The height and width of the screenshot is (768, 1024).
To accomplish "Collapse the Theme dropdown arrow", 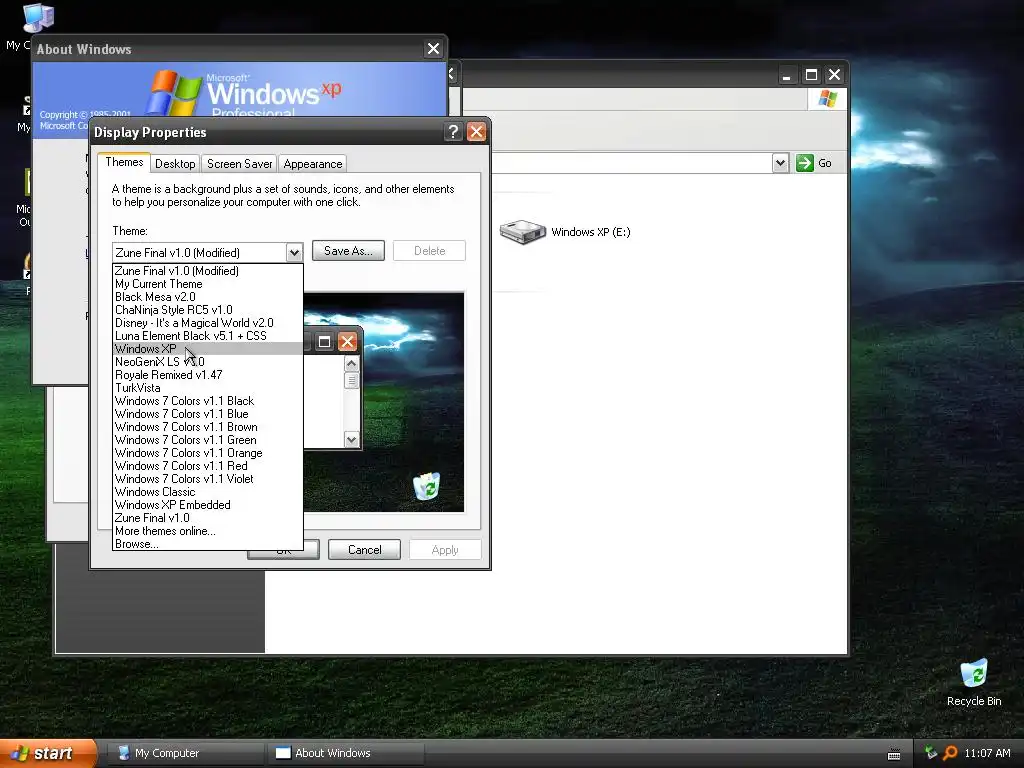I will click(294, 252).
